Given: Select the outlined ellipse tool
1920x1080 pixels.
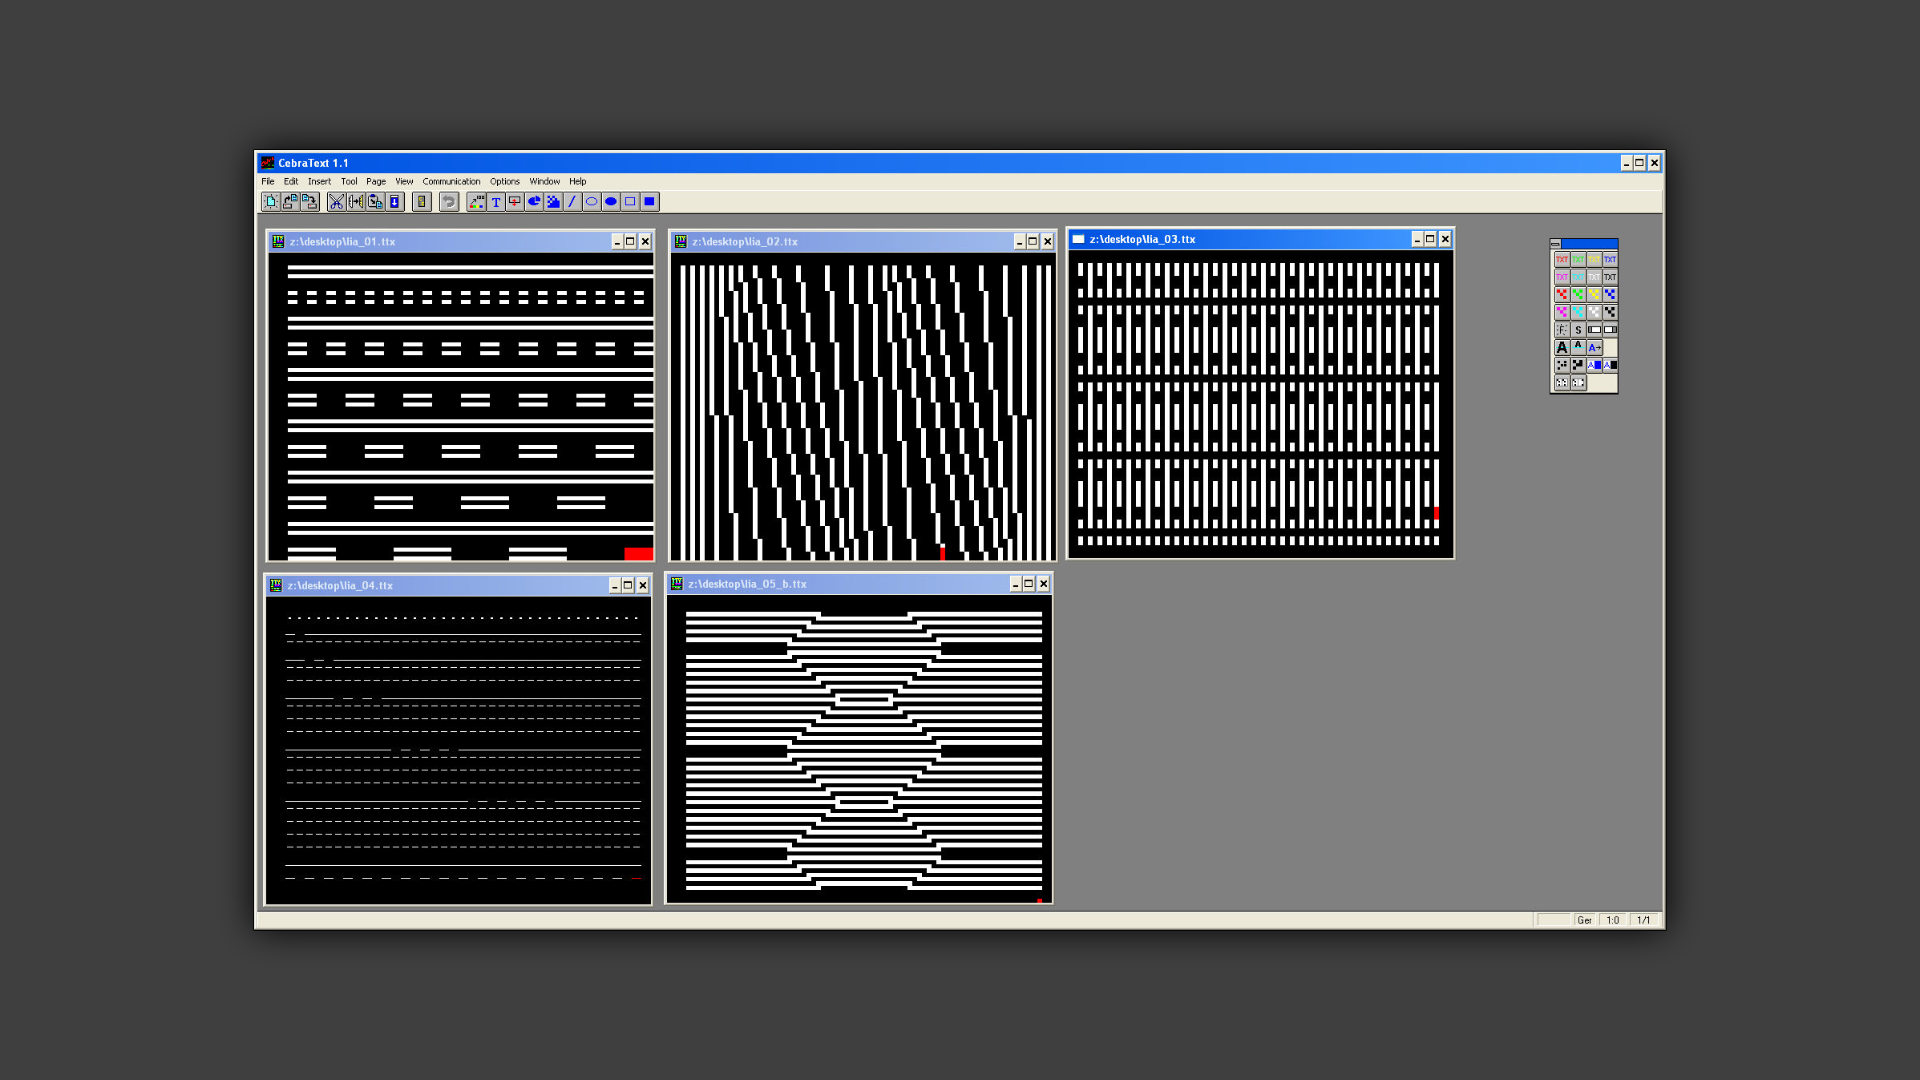Looking at the screenshot, I should pyautogui.click(x=591, y=202).
